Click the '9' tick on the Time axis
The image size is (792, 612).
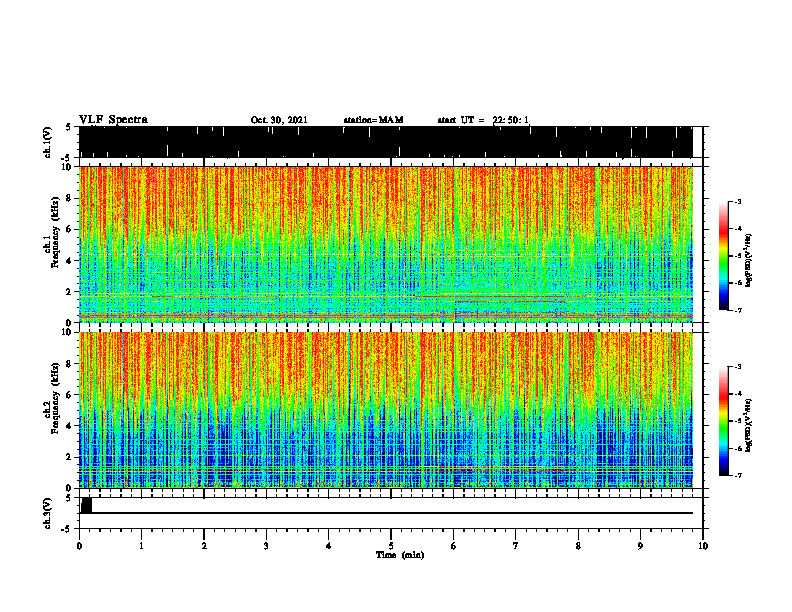point(640,546)
